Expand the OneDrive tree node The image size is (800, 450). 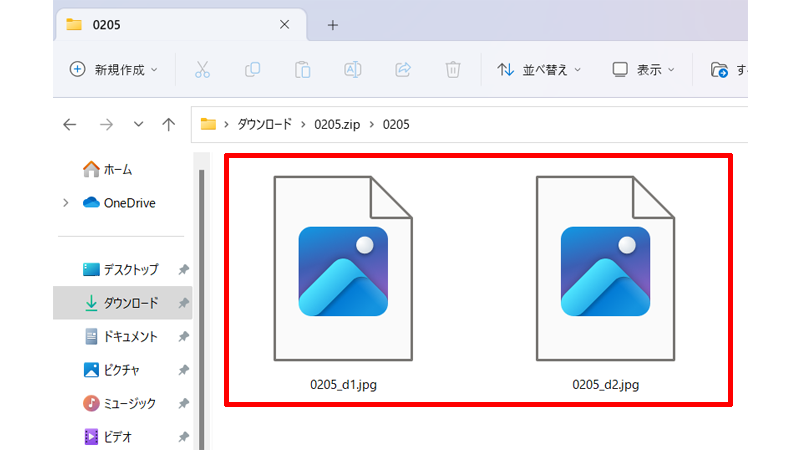pyautogui.click(x=66, y=203)
